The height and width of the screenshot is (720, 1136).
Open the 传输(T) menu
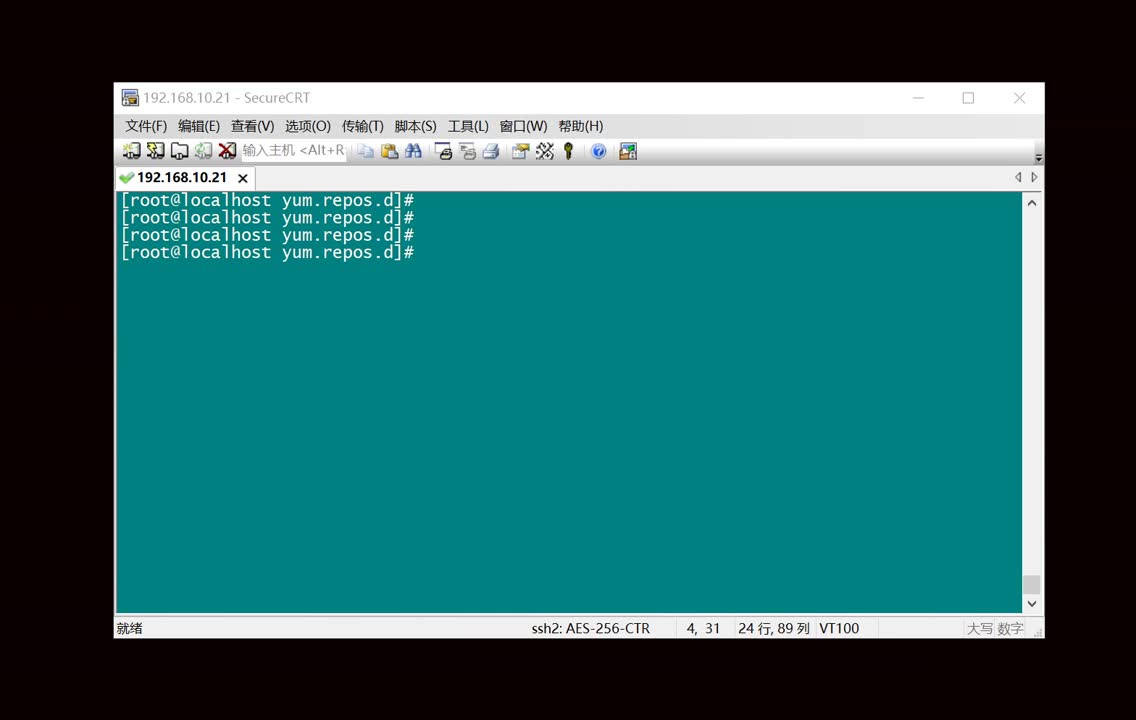coord(362,126)
